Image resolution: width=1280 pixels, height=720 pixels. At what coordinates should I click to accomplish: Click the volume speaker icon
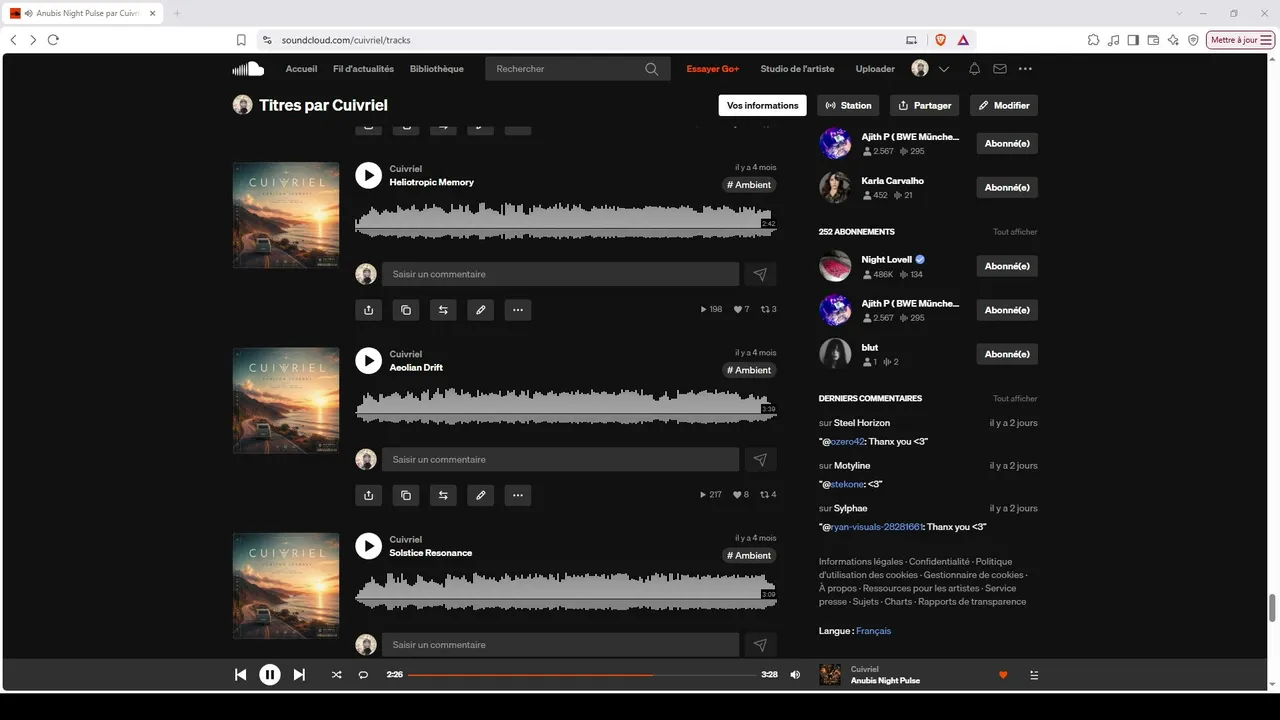click(x=795, y=675)
